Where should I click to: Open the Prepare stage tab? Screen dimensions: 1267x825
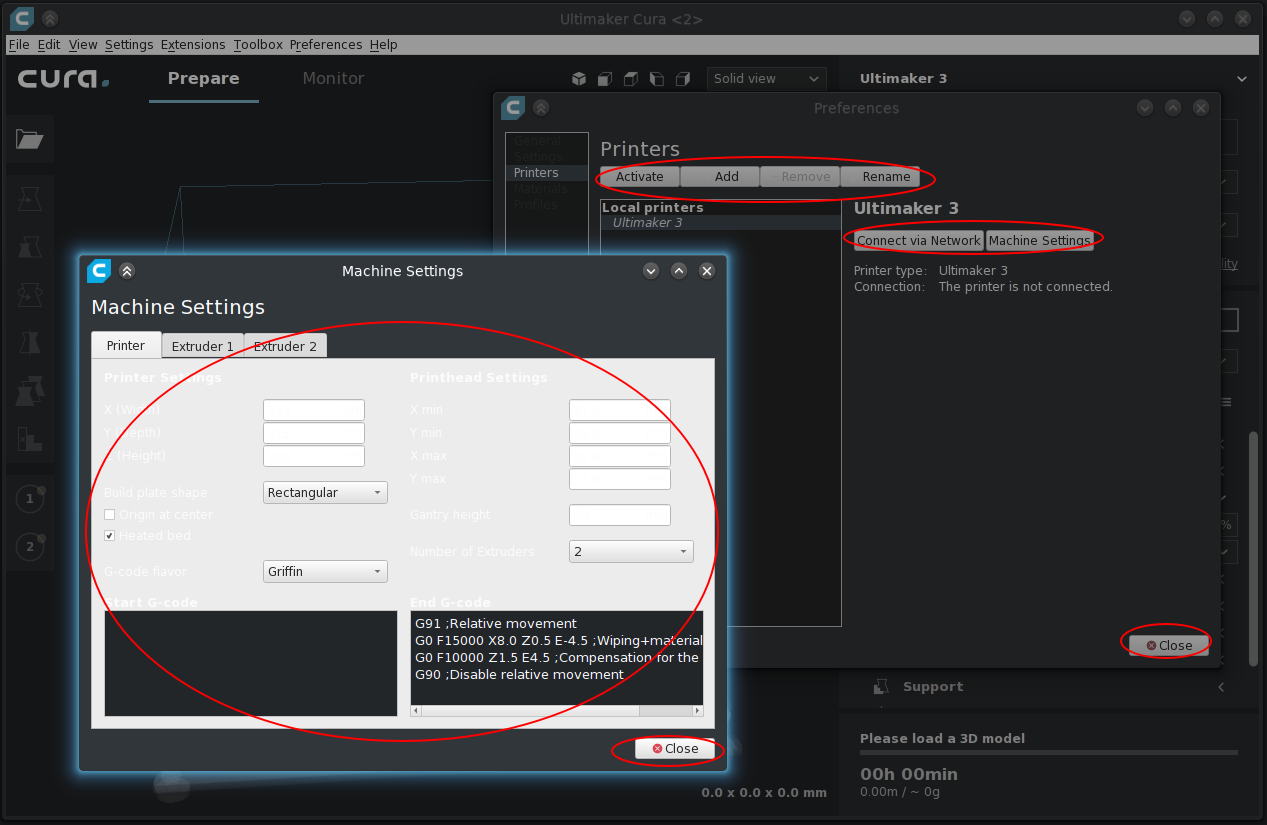pyautogui.click(x=204, y=79)
